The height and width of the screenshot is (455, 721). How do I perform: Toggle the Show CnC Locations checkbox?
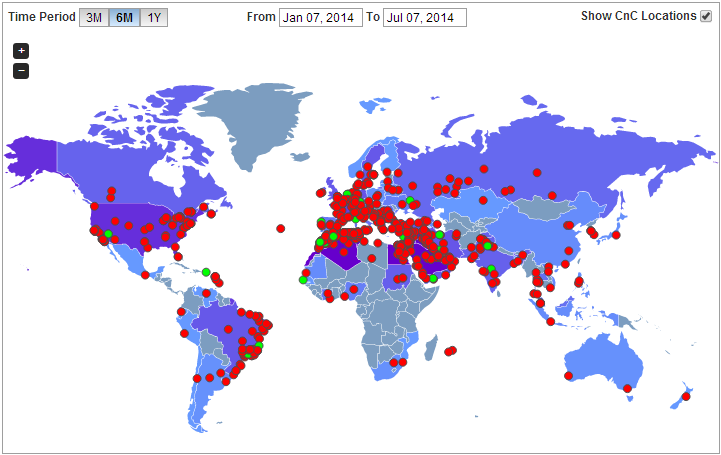click(706, 16)
